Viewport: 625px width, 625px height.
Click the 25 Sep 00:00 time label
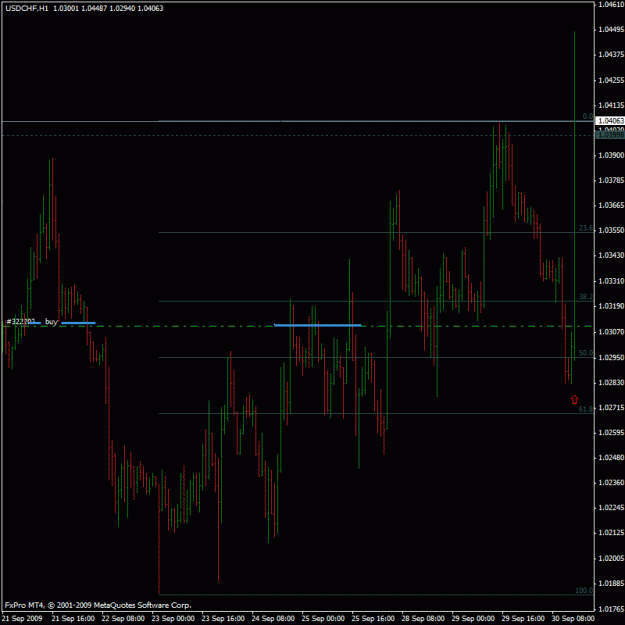323,618
